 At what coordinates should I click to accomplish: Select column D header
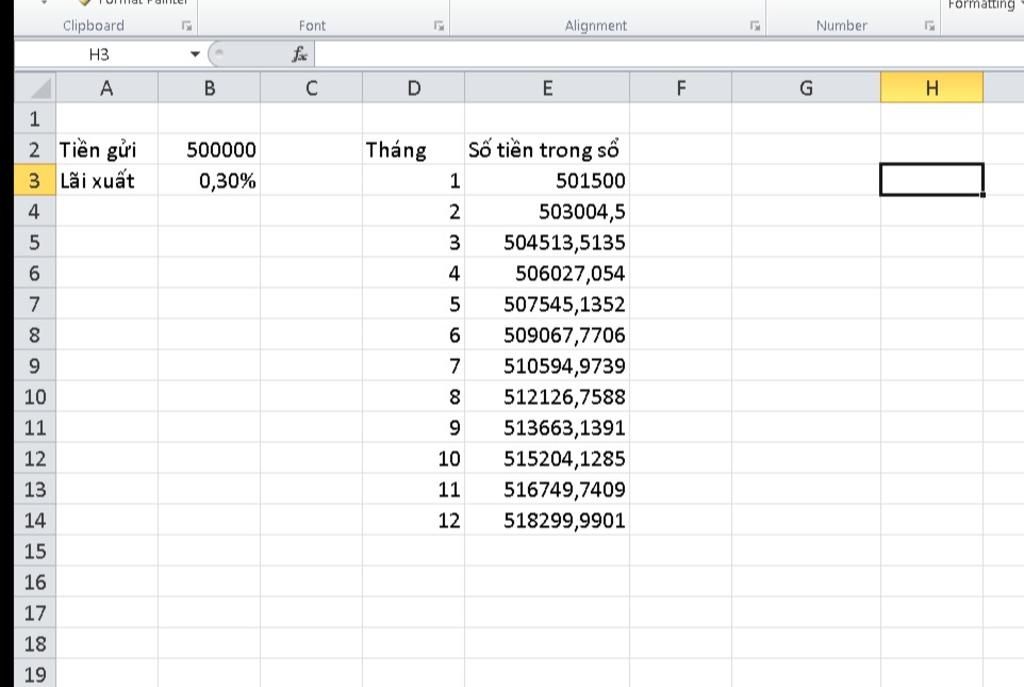click(413, 88)
